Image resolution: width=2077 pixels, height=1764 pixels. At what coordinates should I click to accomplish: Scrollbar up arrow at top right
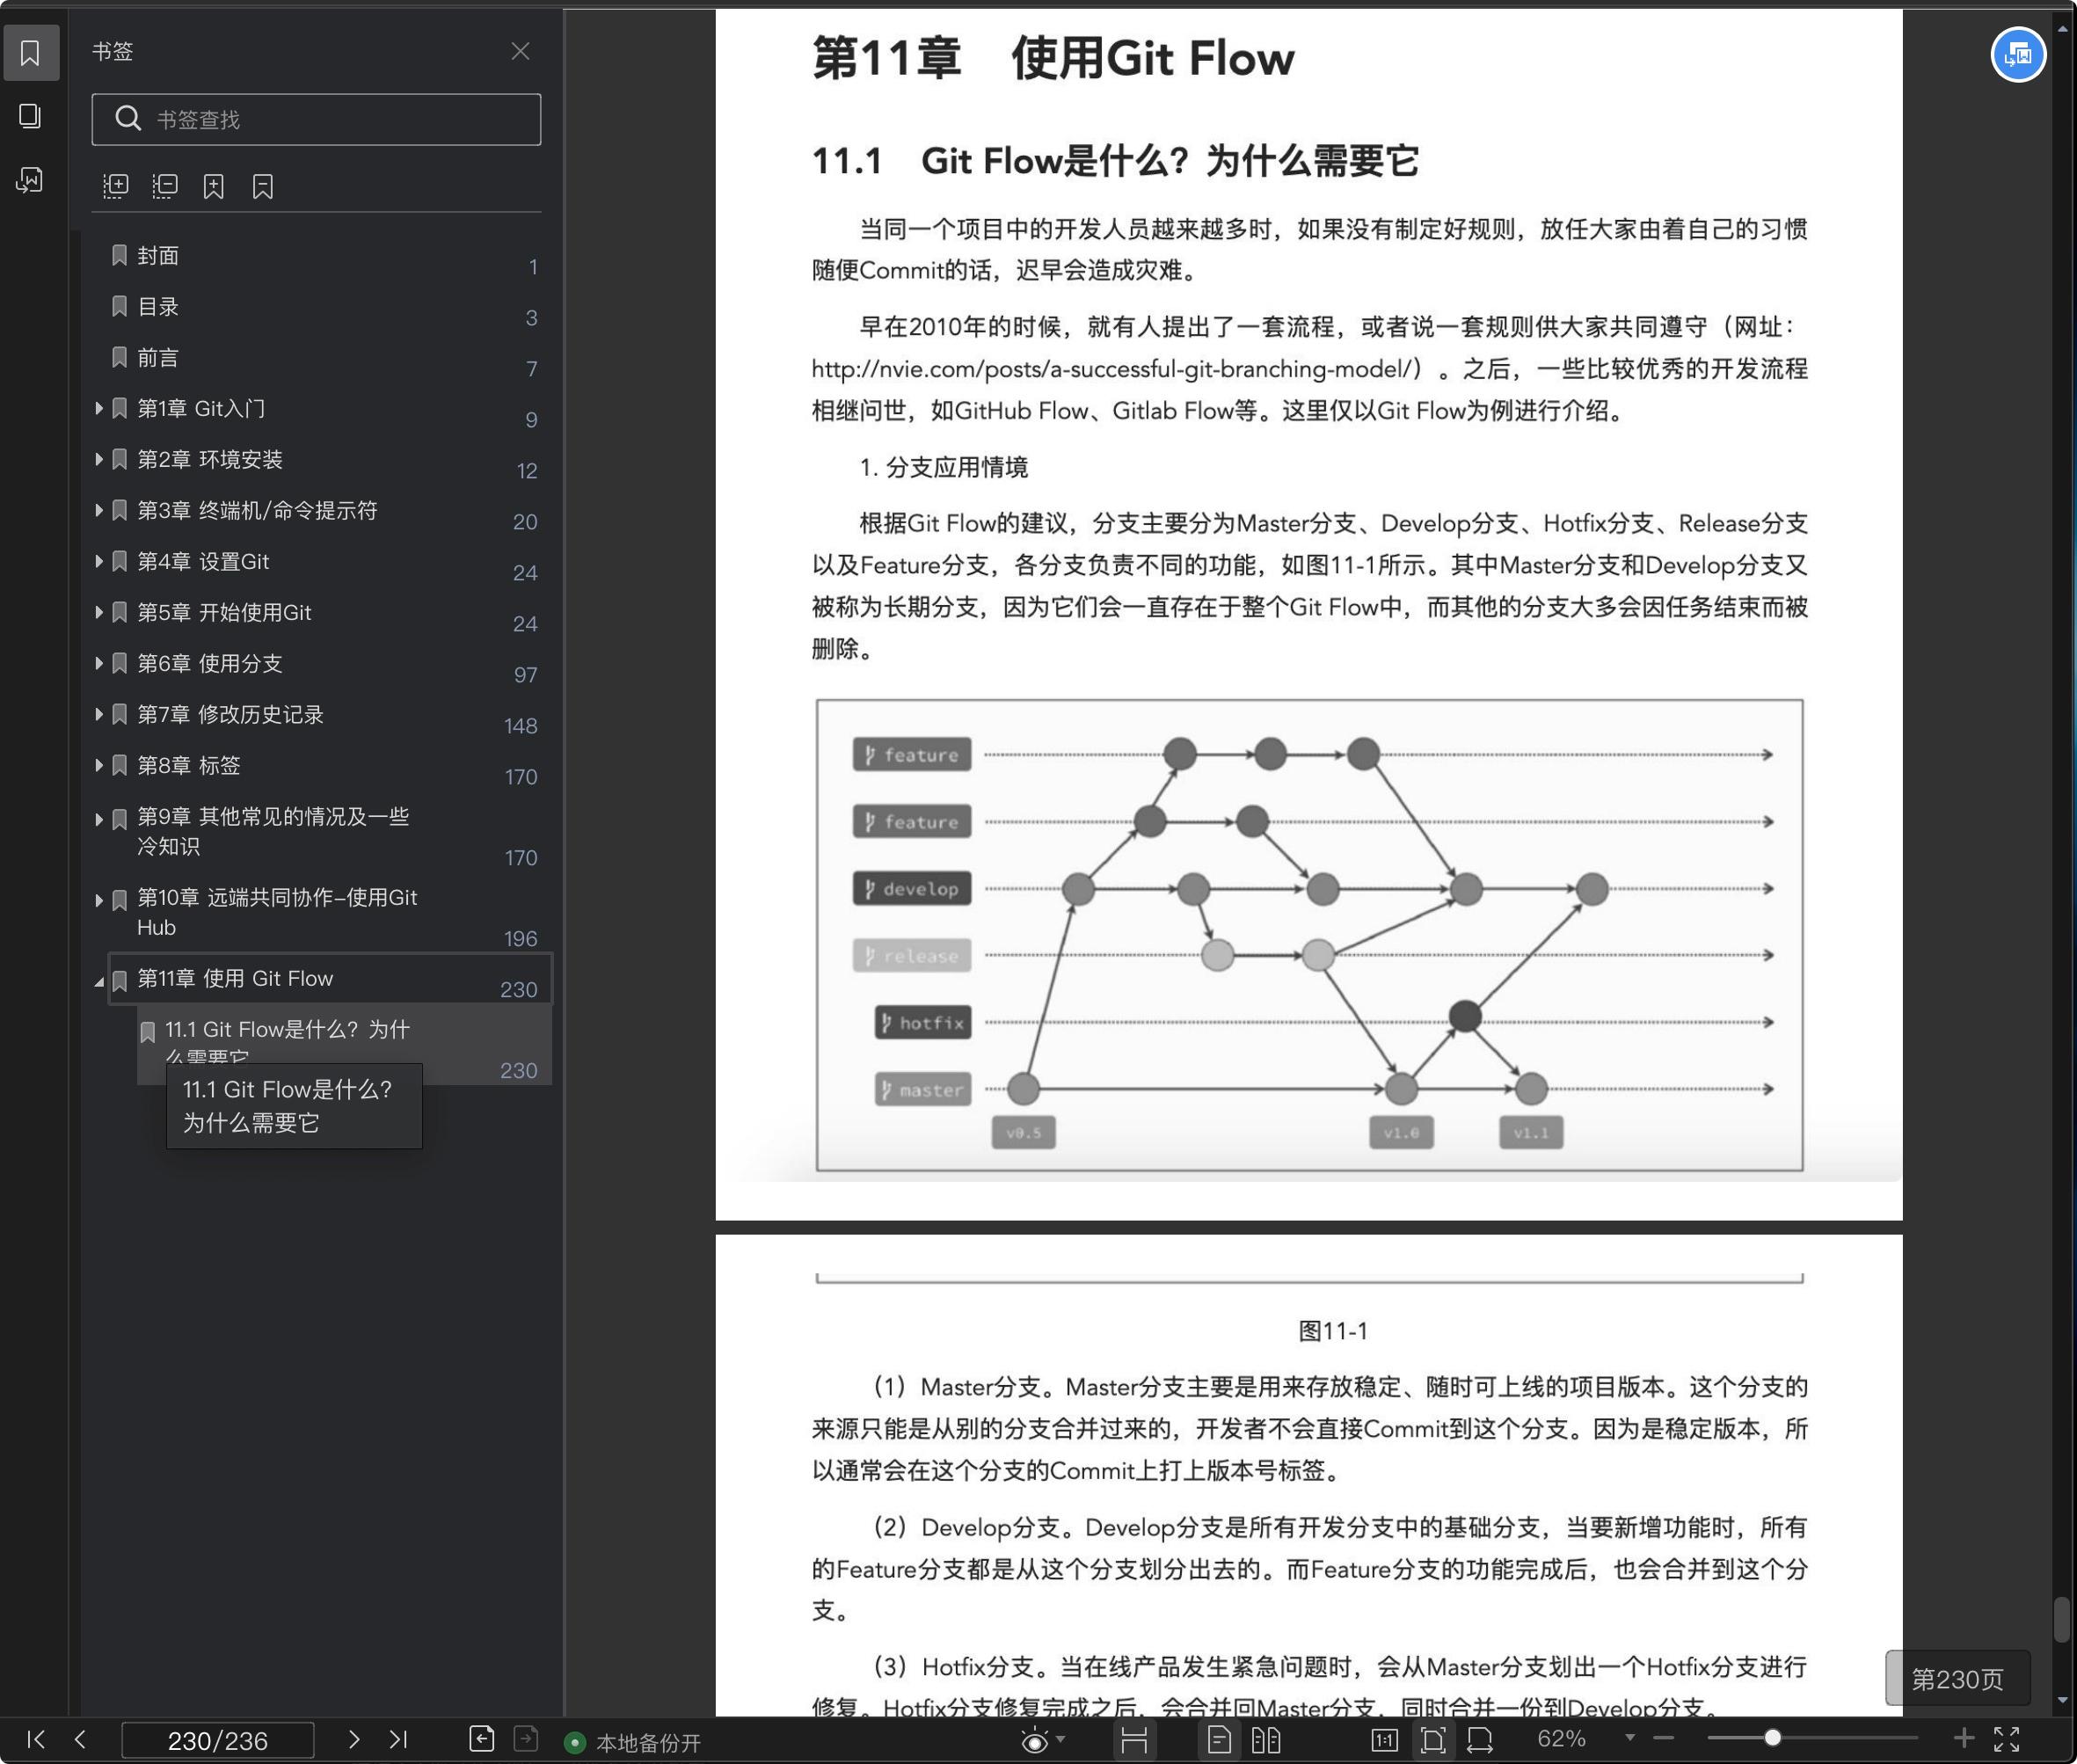pyautogui.click(x=2062, y=28)
